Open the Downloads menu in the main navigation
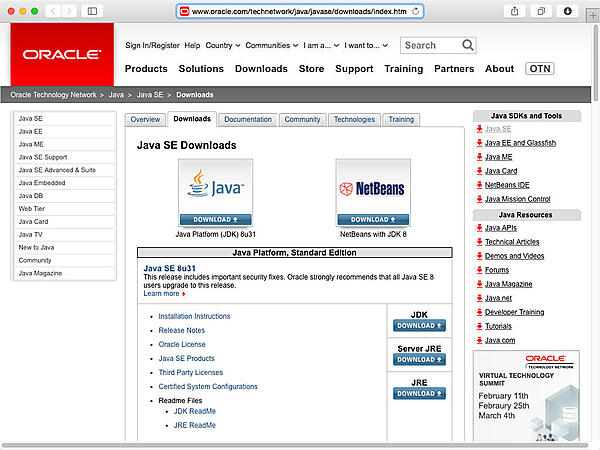Image resolution: width=600 pixels, height=450 pixels. [x=261, y=69]
